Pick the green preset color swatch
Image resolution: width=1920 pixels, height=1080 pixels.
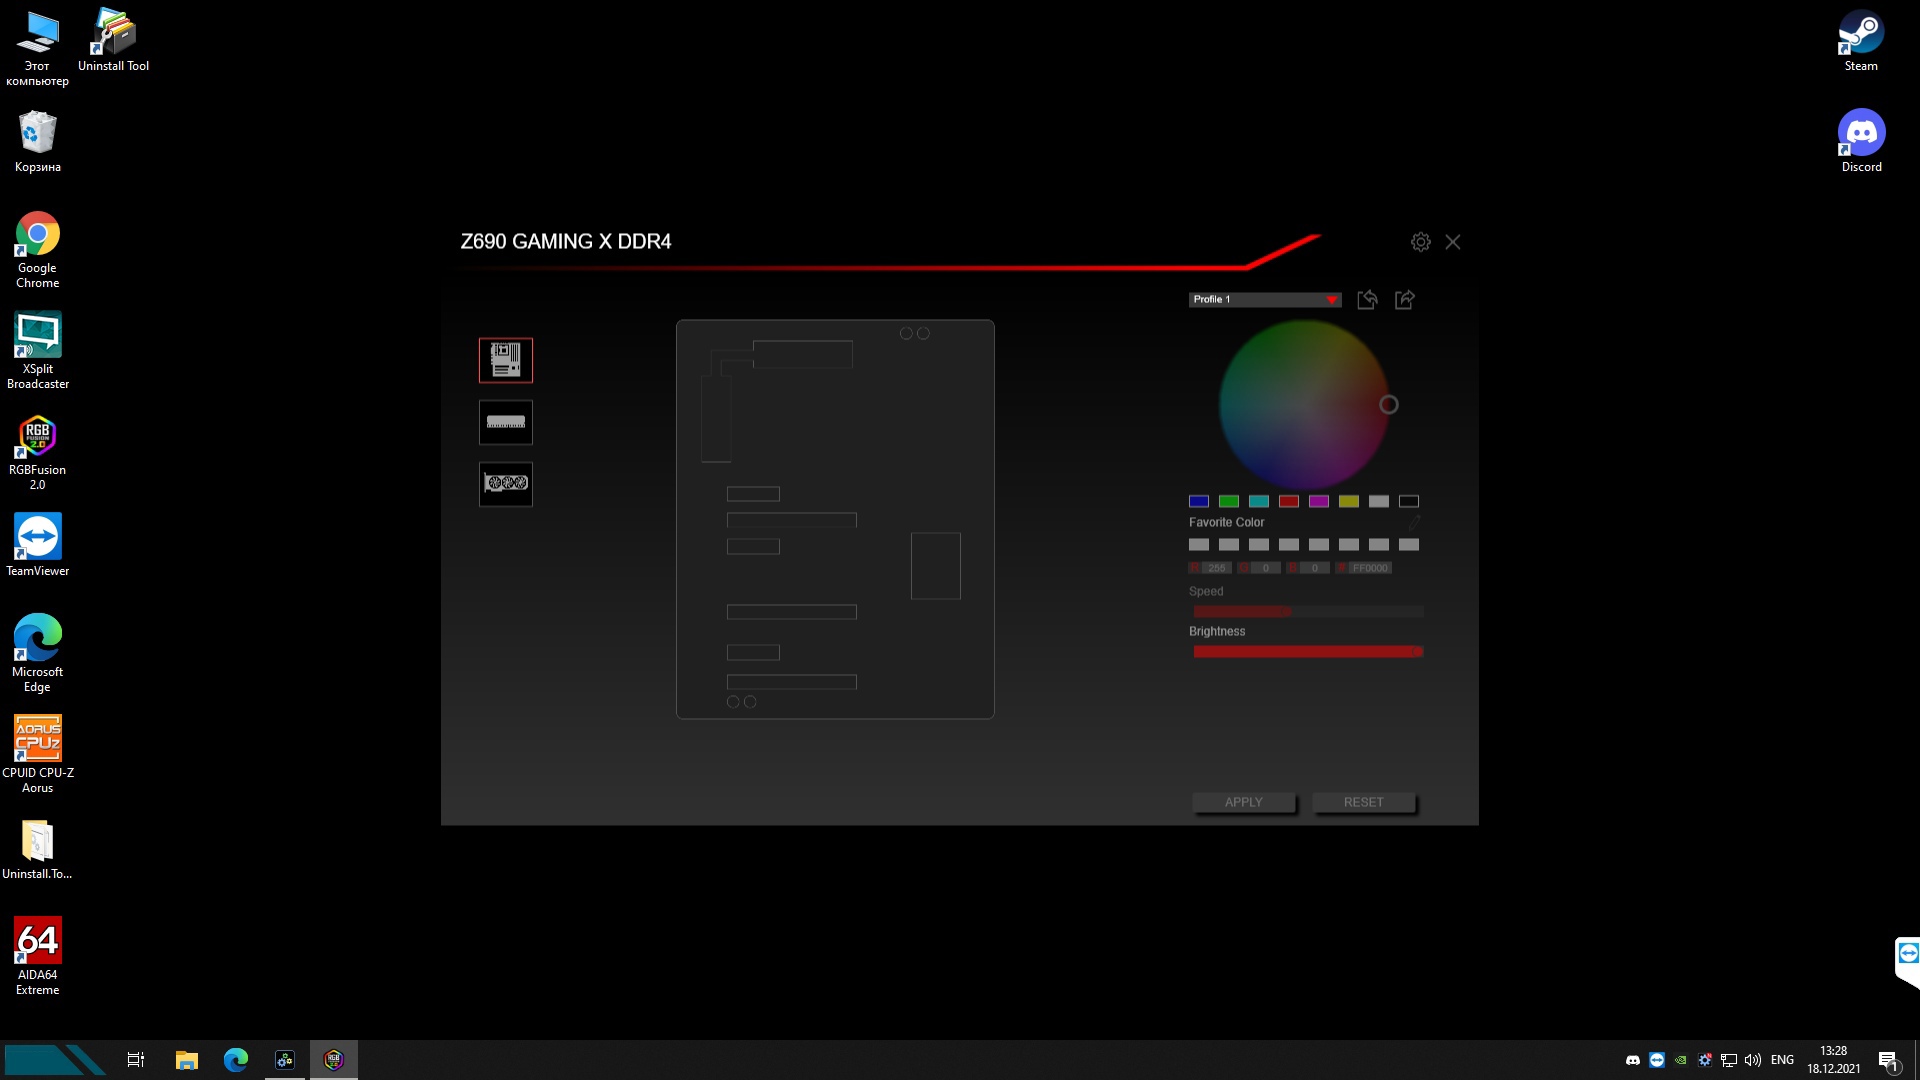[x=1228, y=501]
